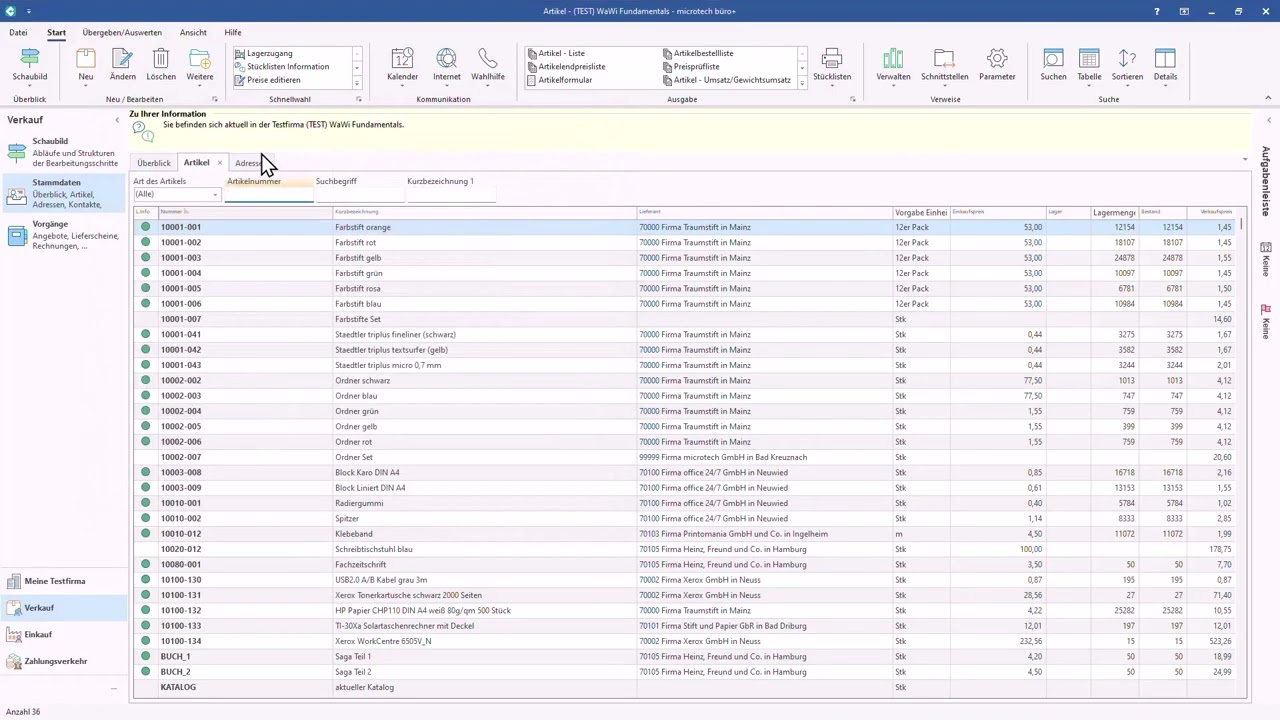1280x720 pixels.
Task: Open the Kalender tool
Action: click(402, 66)
